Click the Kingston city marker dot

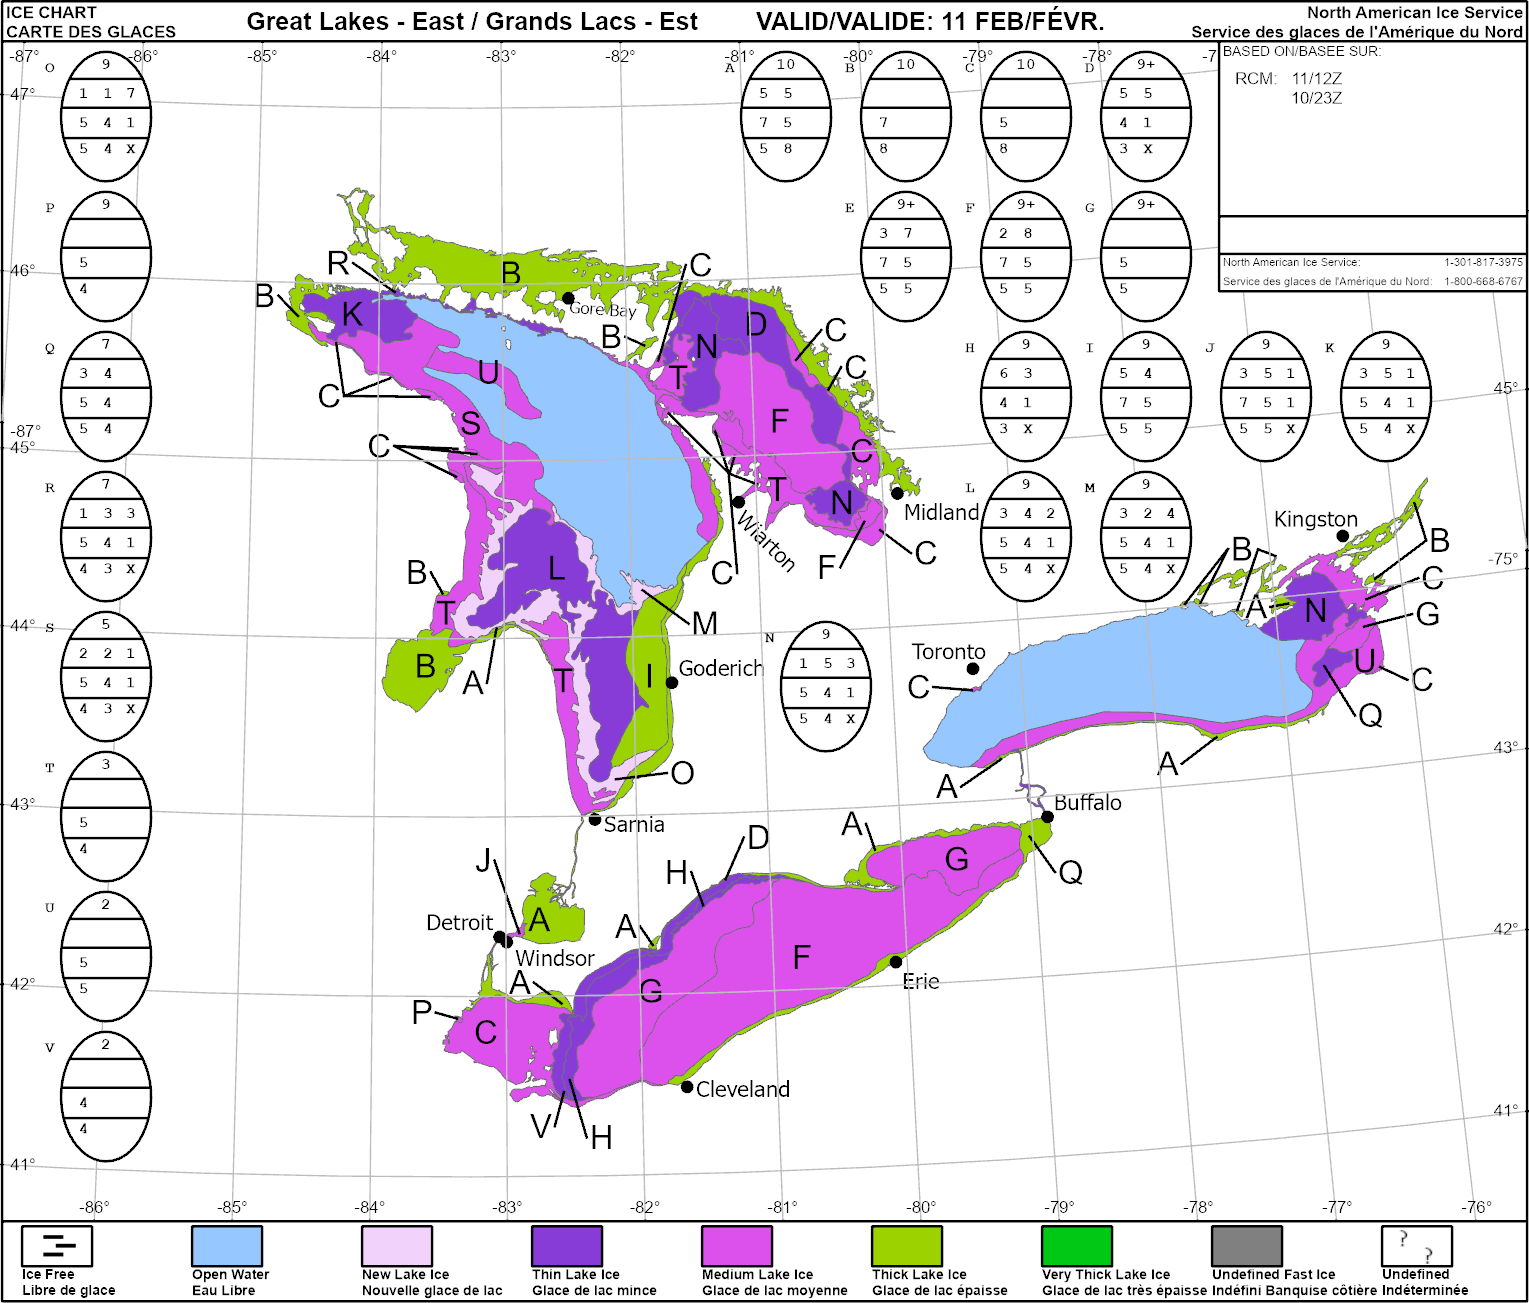click(1343, 537)
